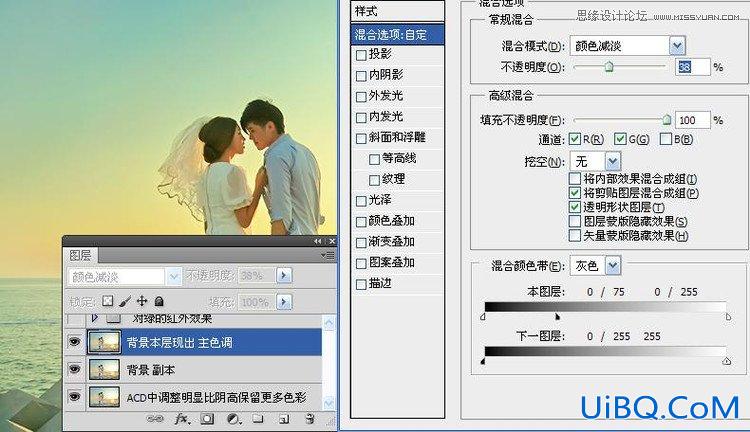Create new adjustment layer icon
This screenshot has height=432, width=750.
[232, 419]
